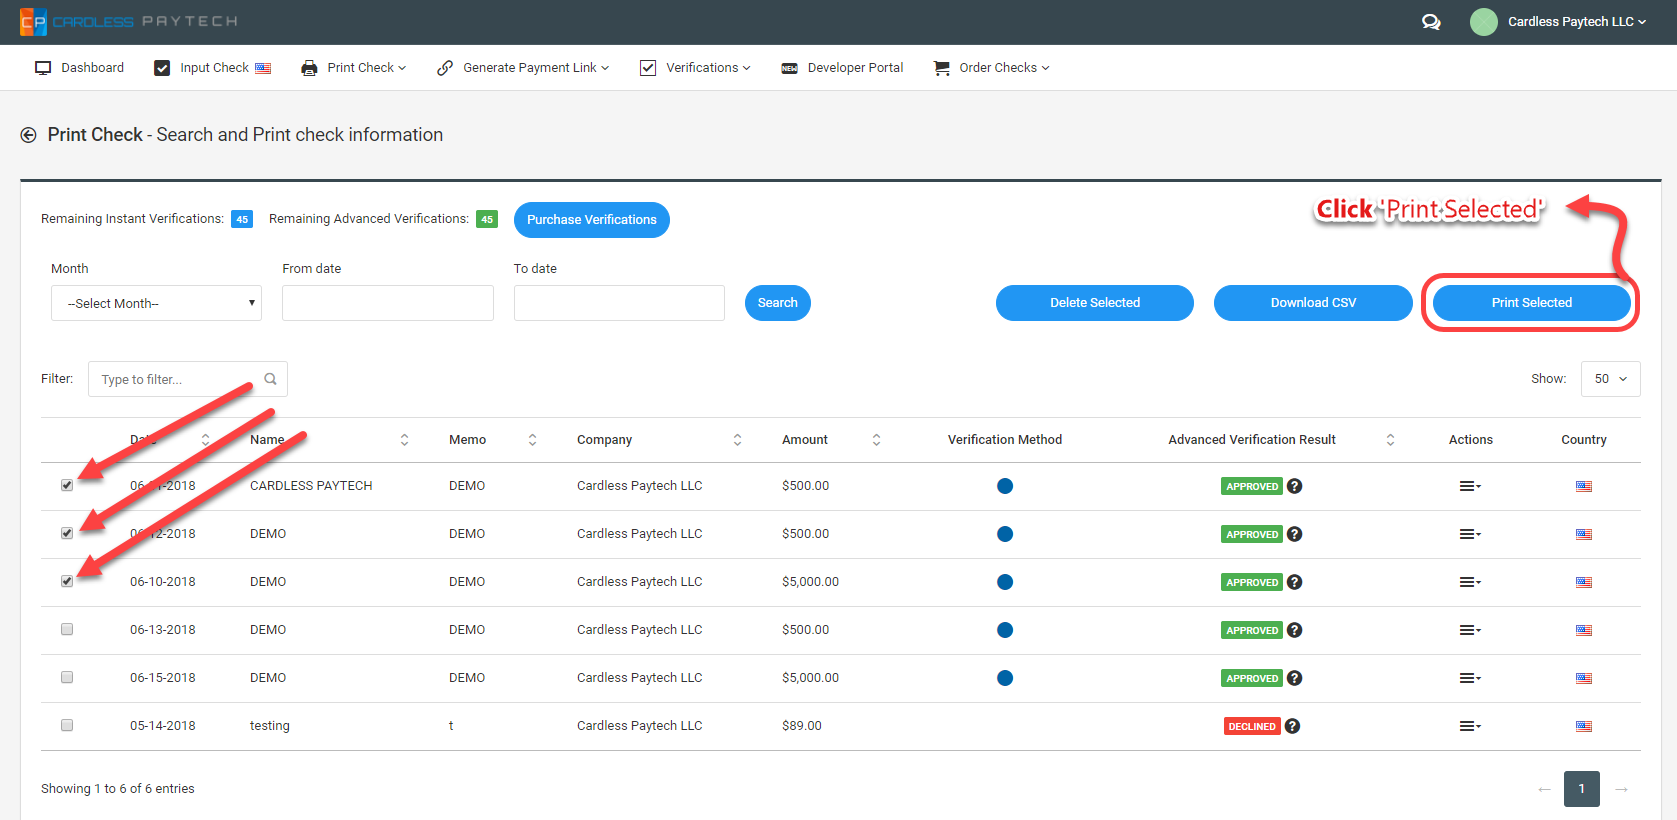1677x820 pixels.
Task: Open actions menu for 06-13-2018 row
Action: (x=1470, y=630)
